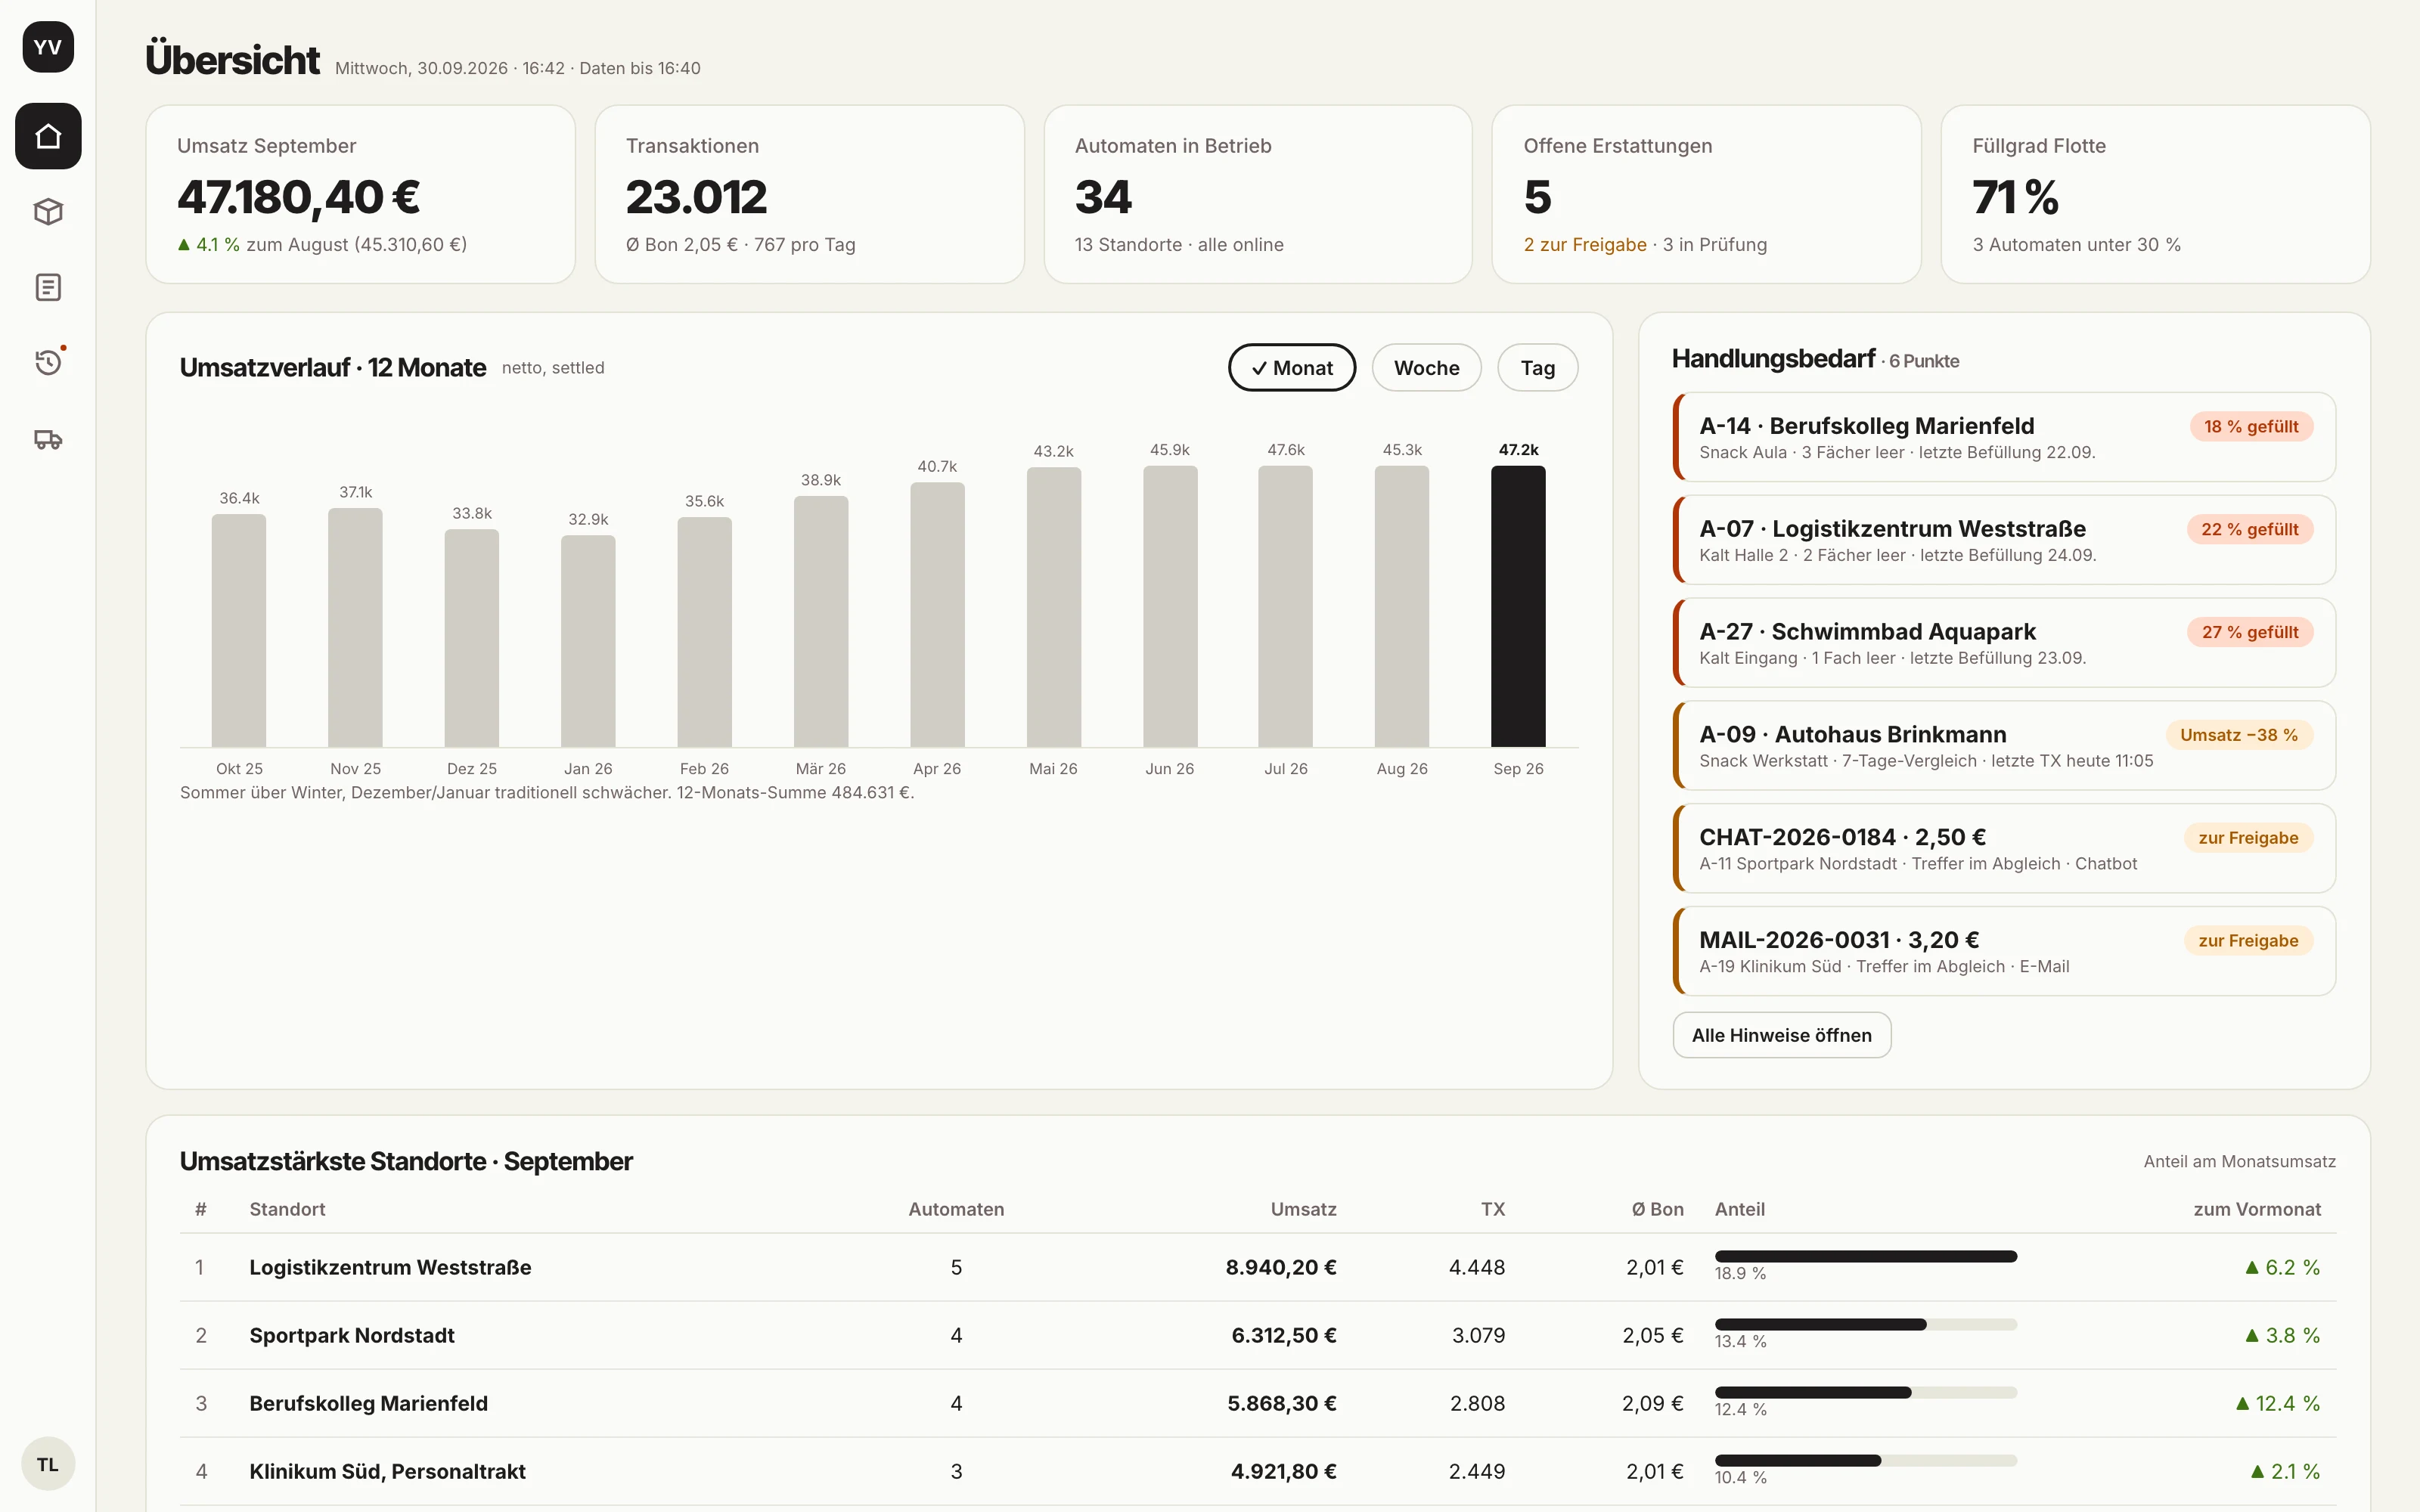
Task: Click the zum Vormonat column header
Action: click(x=2257, y=1209)
